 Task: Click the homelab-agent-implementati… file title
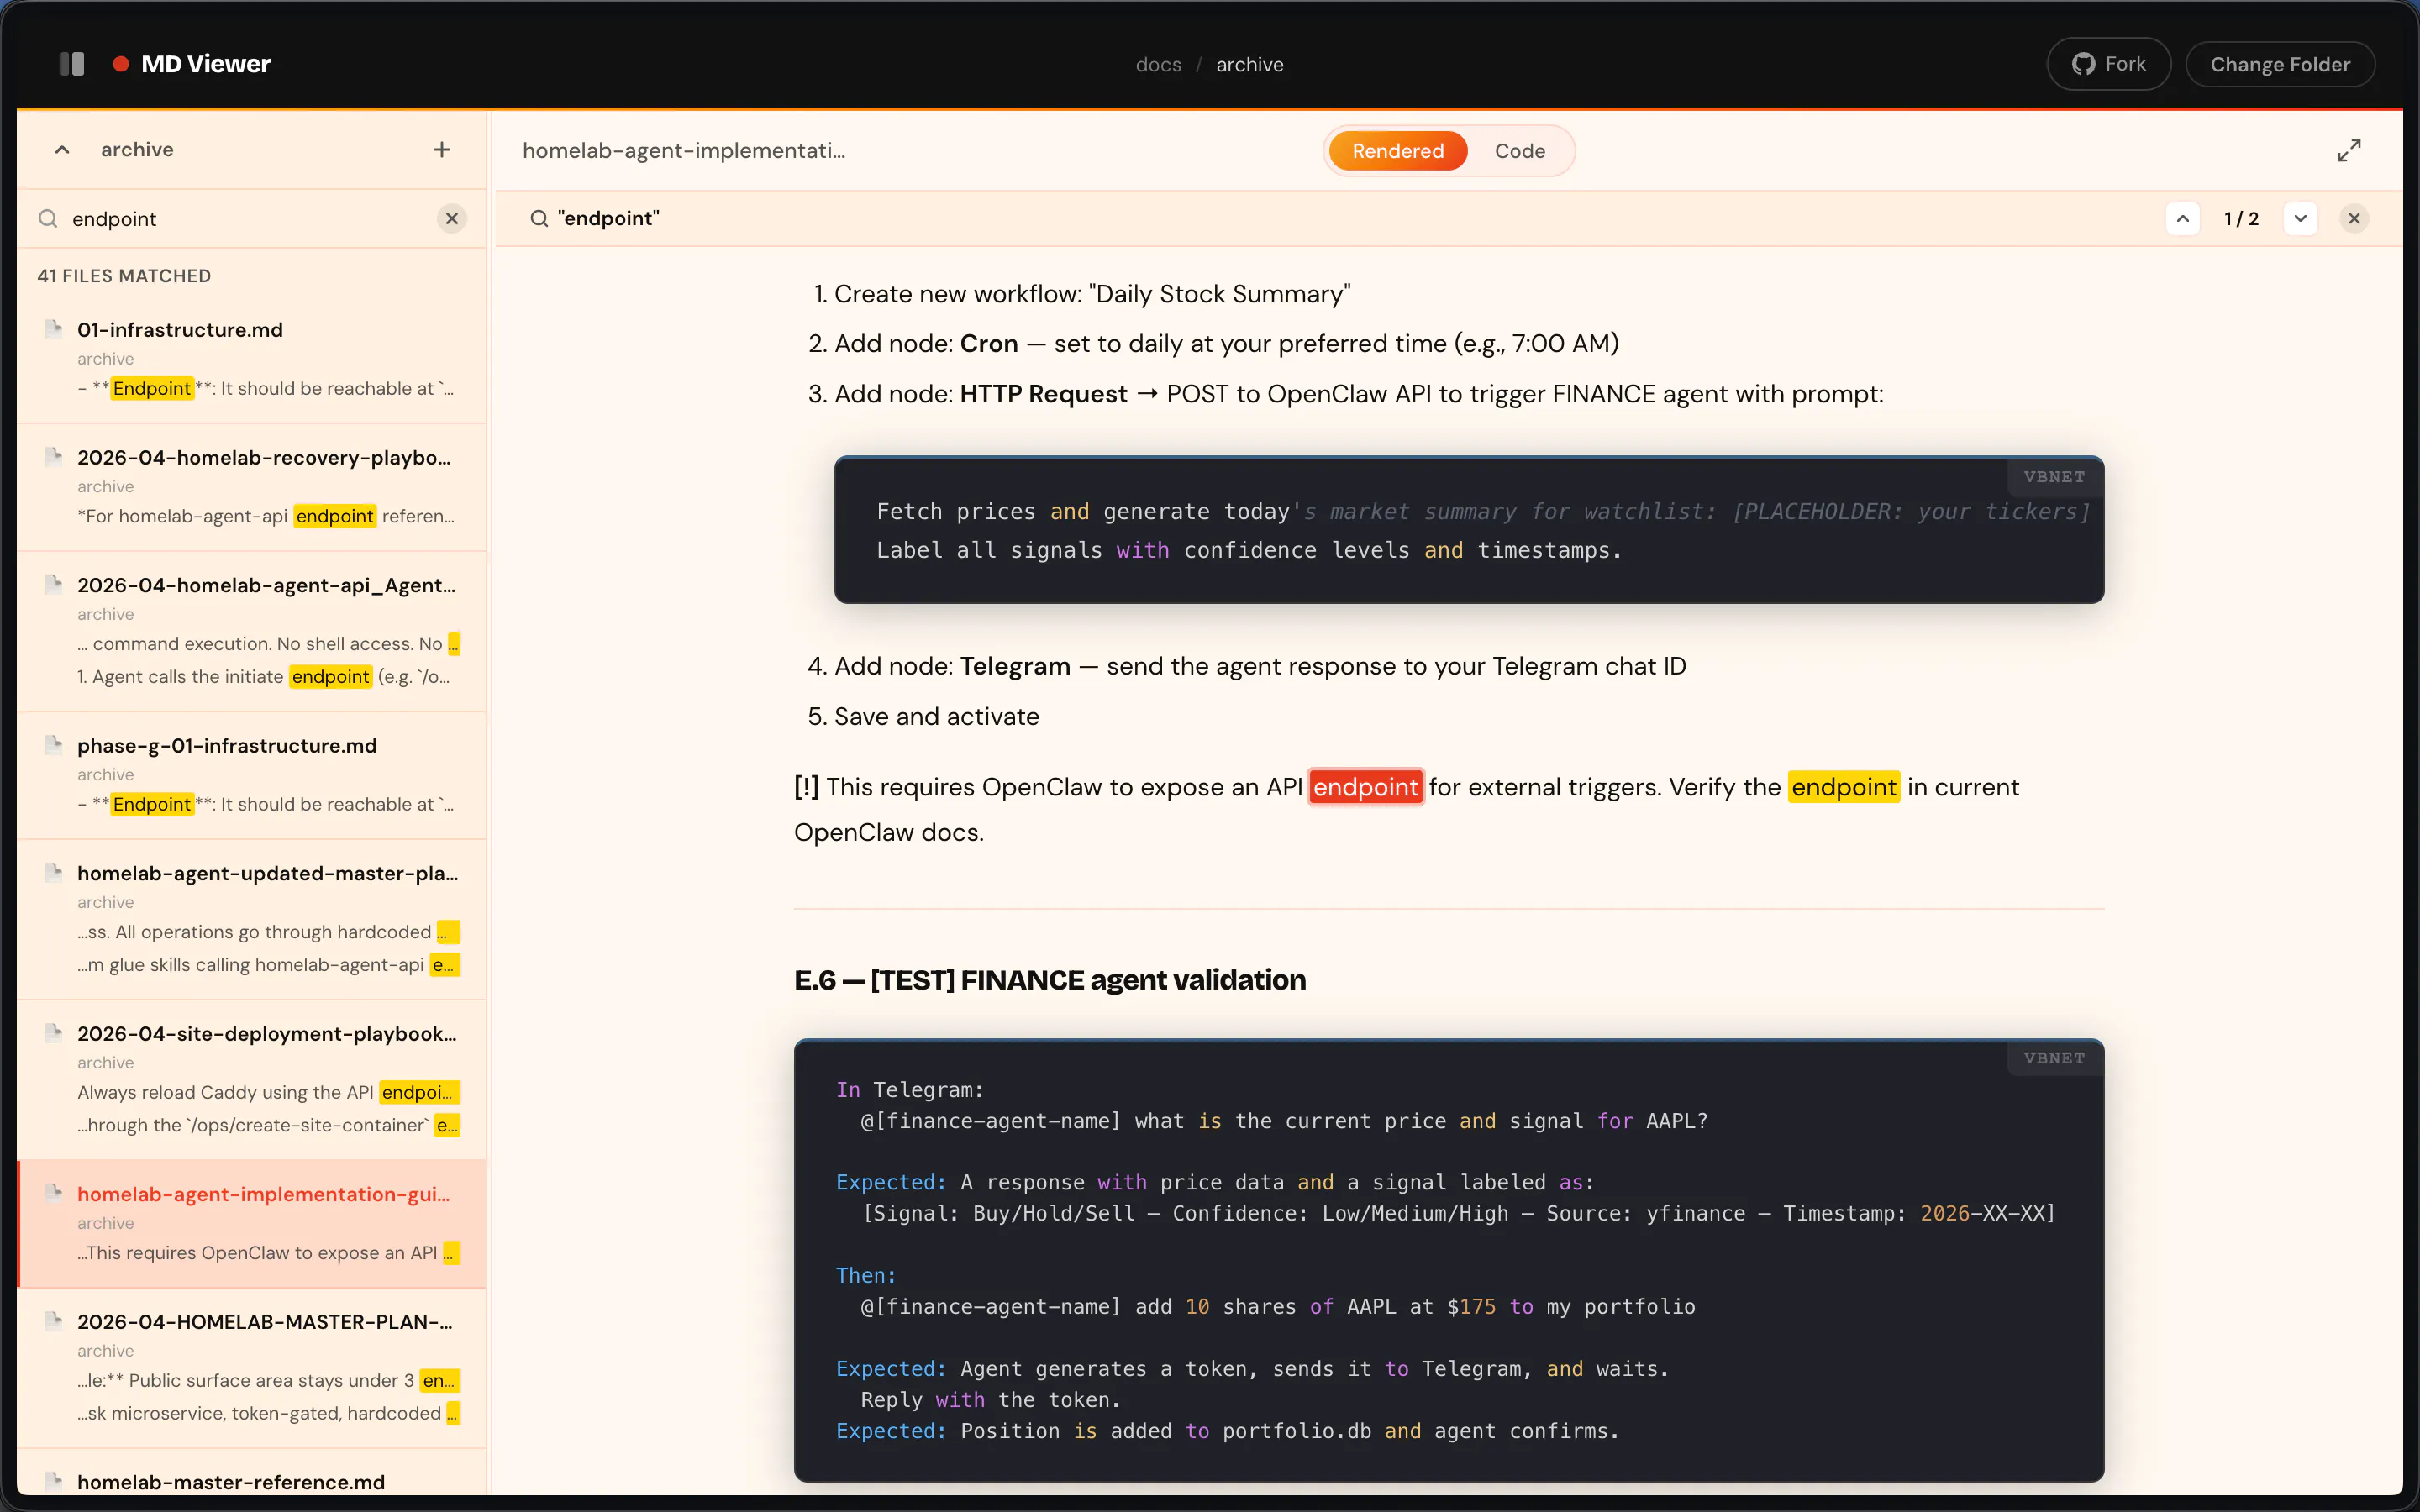coord(684,151)
